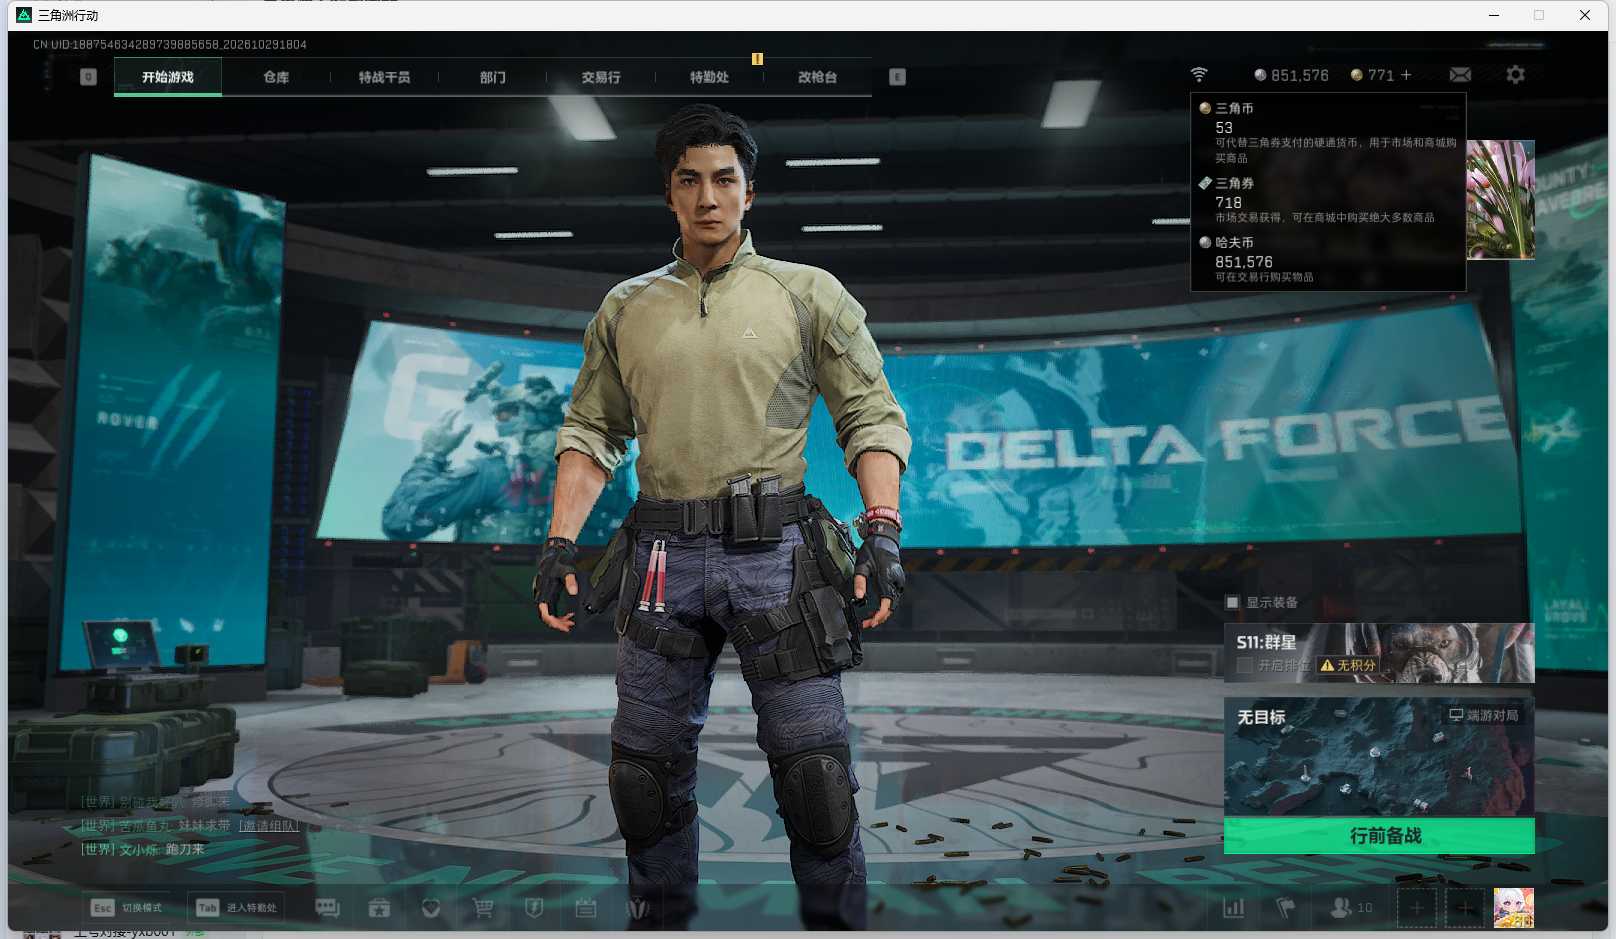This screenshot has height=939, width=1616.
Task: Select the 无目标 map card
Action: pos(1379,757)
